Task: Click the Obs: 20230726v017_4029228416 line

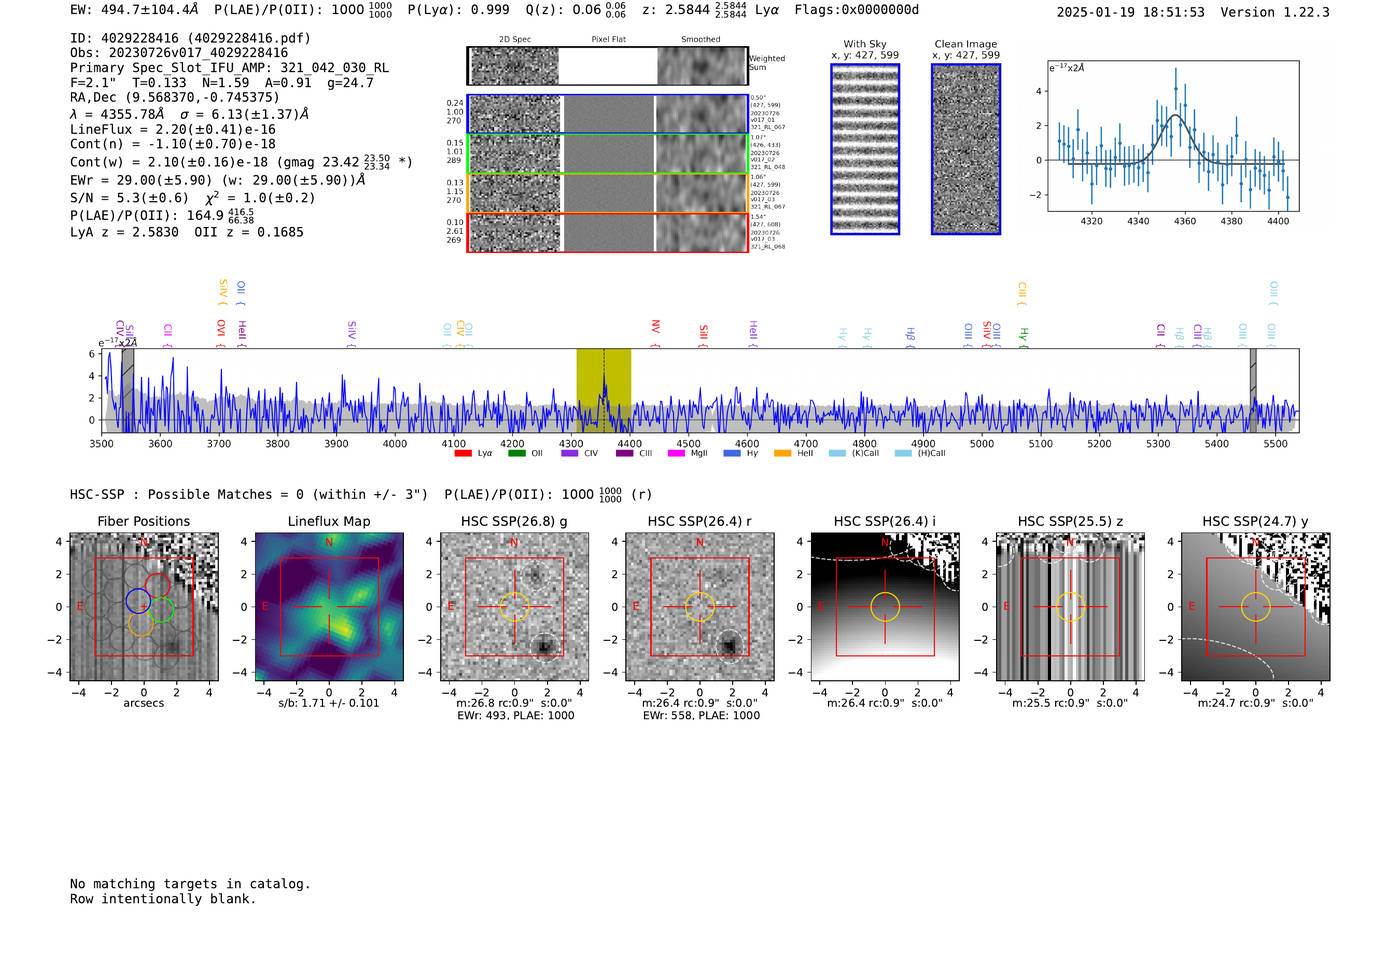Action: point(179,53)
